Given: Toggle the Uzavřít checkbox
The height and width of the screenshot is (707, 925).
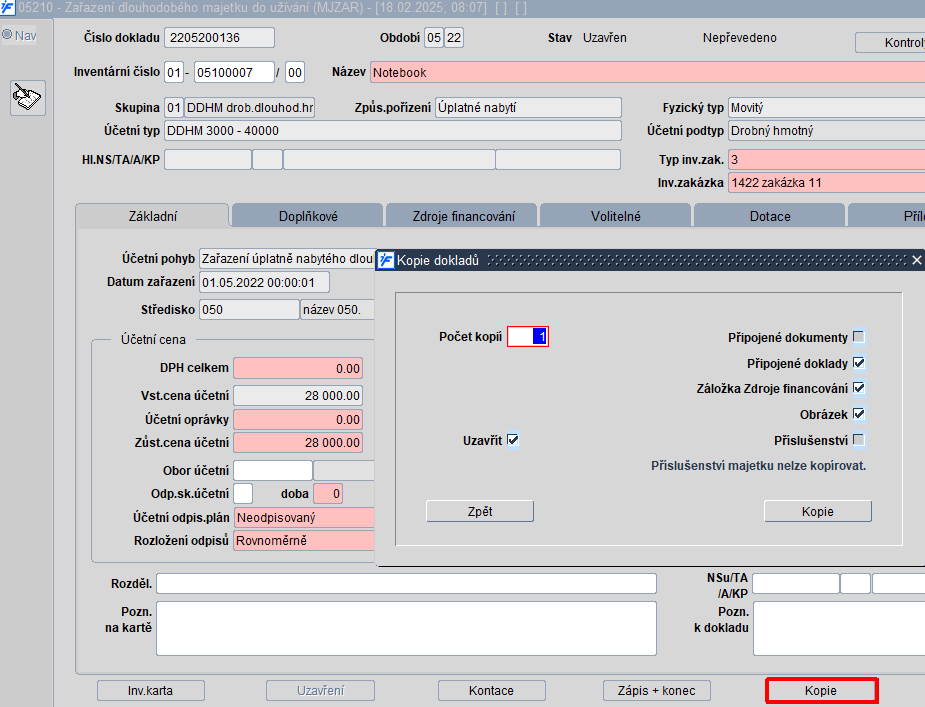Looking at the screenshot, I should pos(513,440).
